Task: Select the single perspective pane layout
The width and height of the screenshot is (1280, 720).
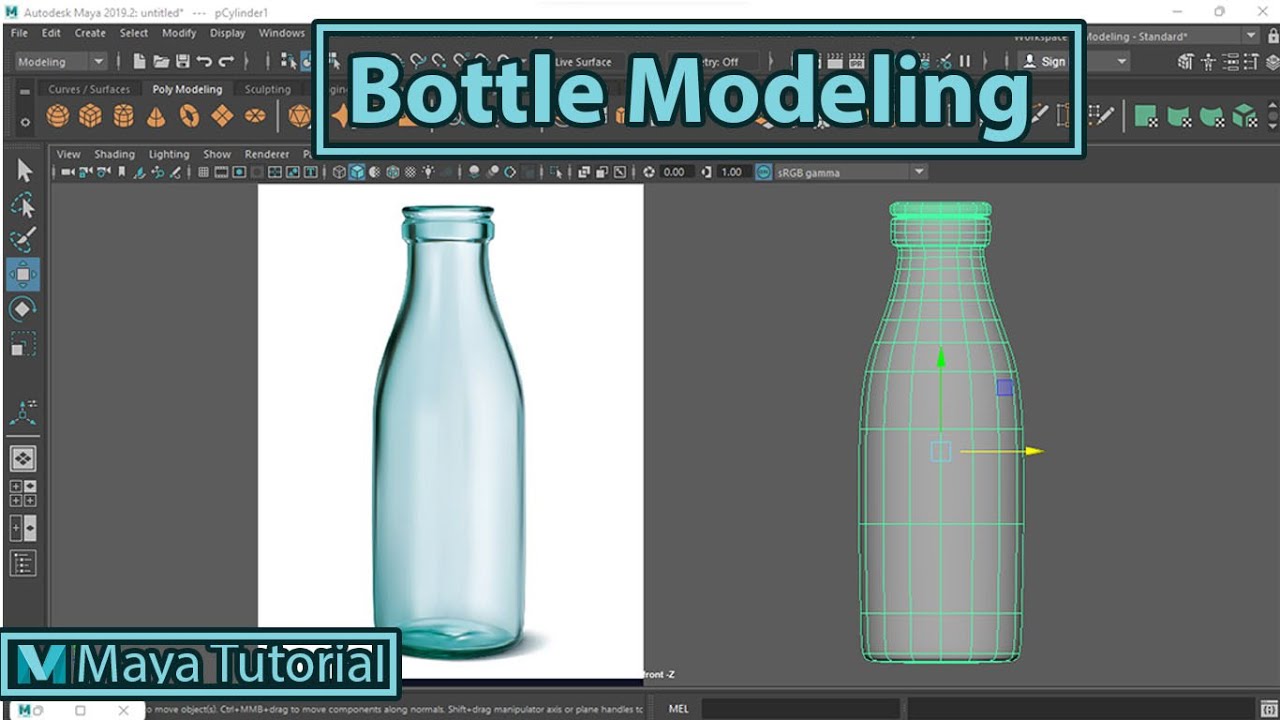Action: click(23, 459)
